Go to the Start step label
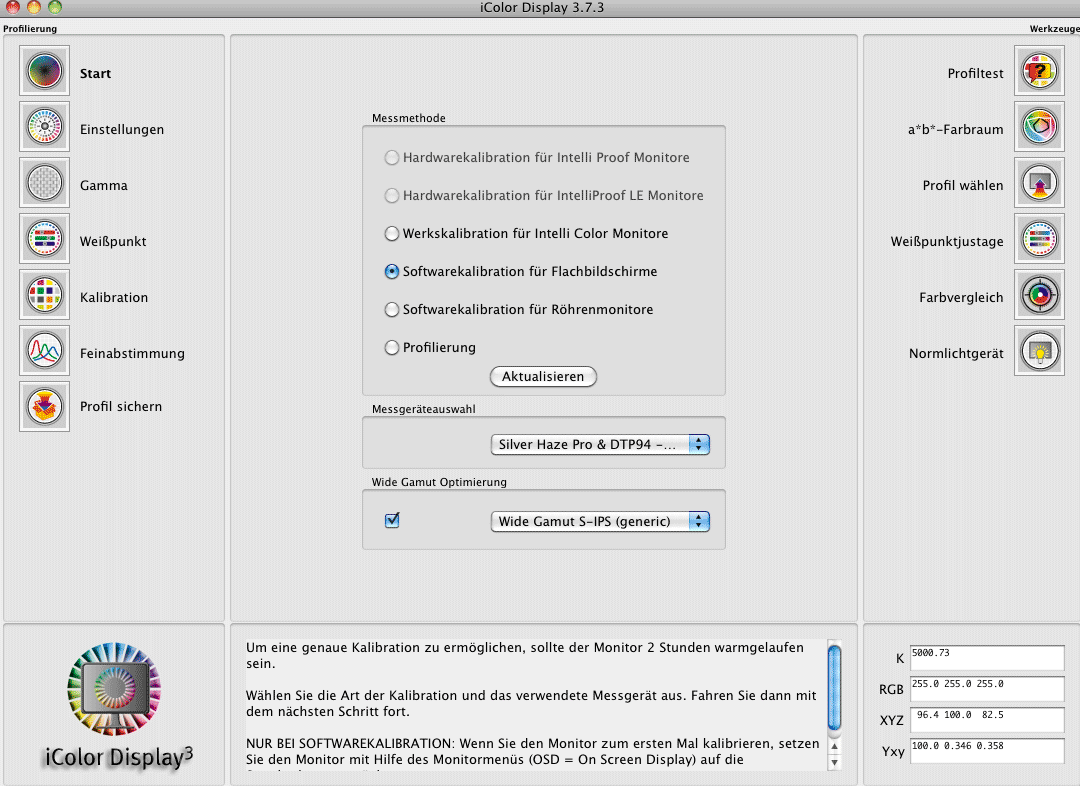 [95, 73]
